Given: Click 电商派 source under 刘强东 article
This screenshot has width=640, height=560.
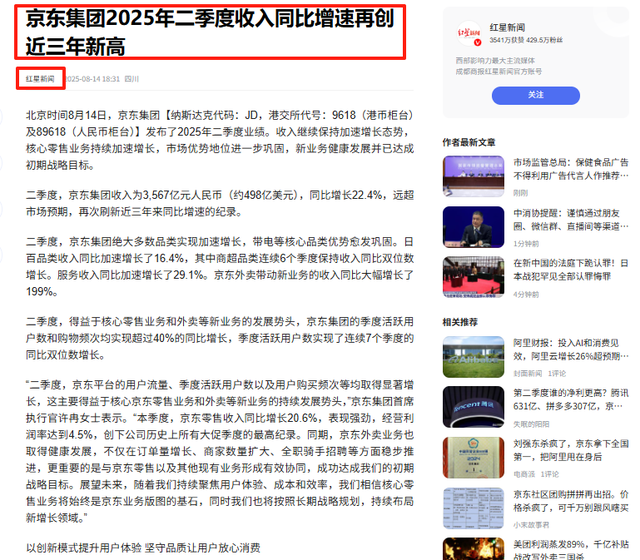Looking at the screenshot, I should (x=524, y=474).
